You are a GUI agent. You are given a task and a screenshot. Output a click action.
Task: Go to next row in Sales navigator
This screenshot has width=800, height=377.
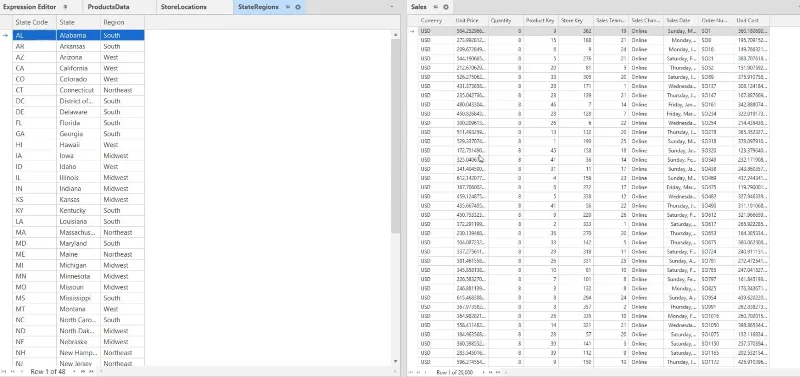(x=483, y=372)
